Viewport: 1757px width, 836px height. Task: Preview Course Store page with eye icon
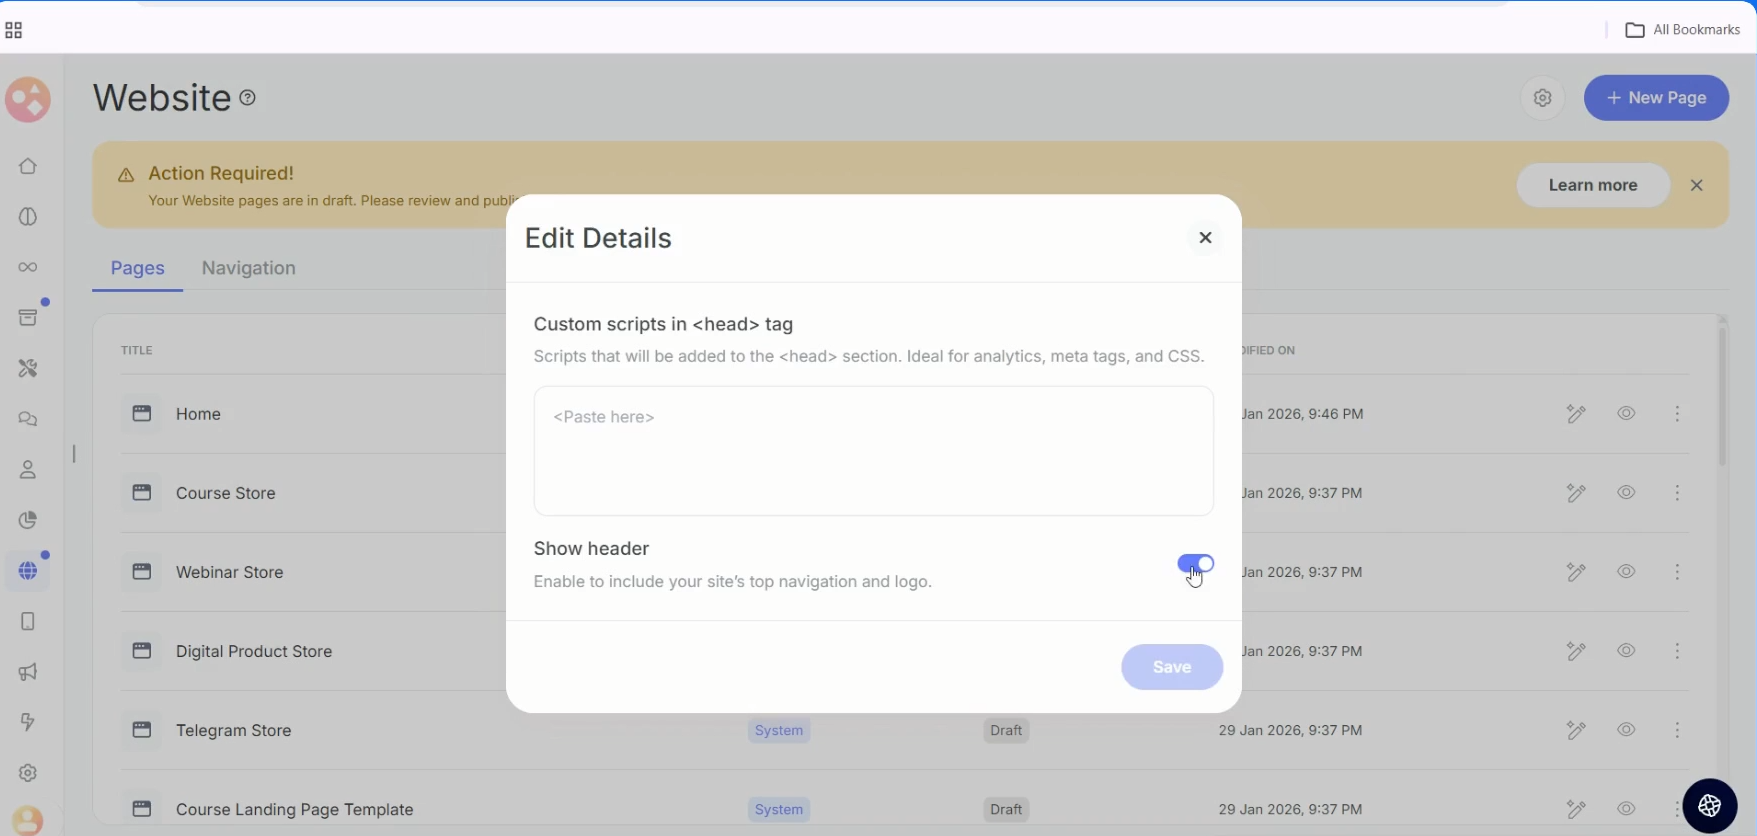point(1626,493)
